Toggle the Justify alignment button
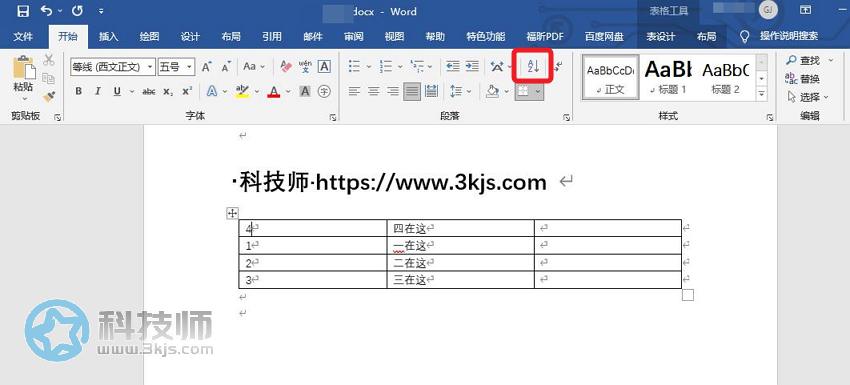Screen dimensions: 850x385 (412, 92)
